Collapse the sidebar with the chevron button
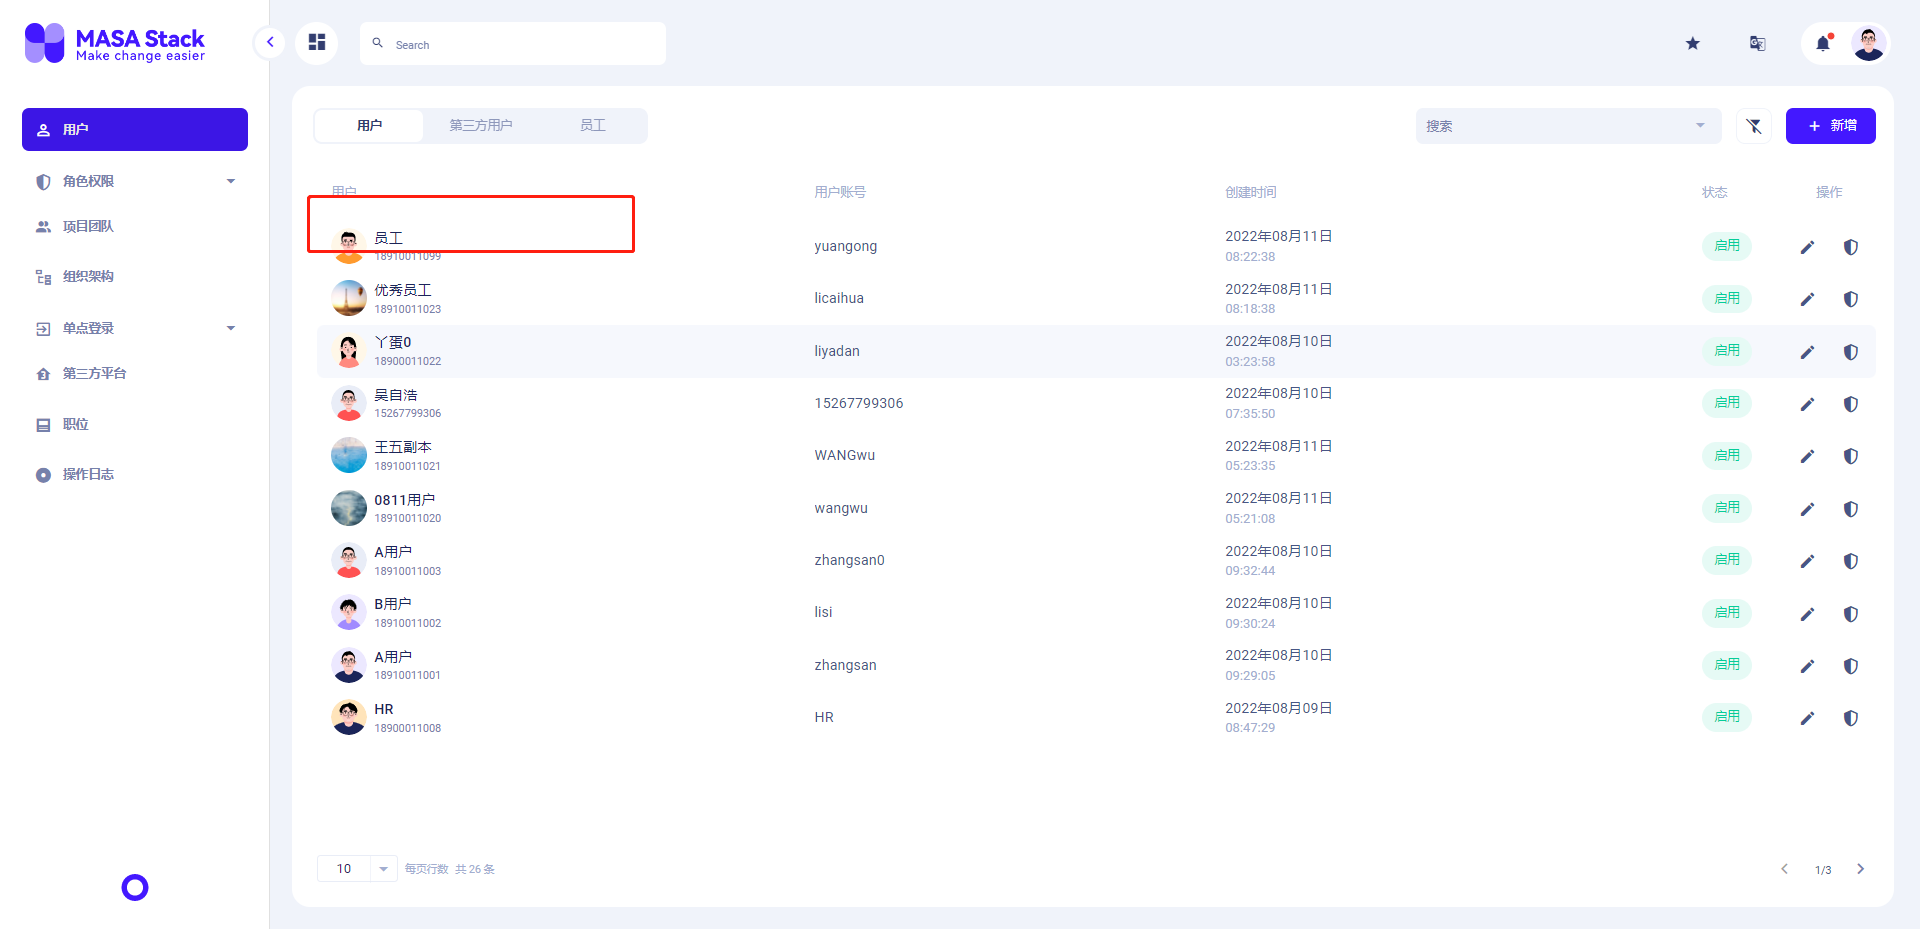 (x=270, y=42)
